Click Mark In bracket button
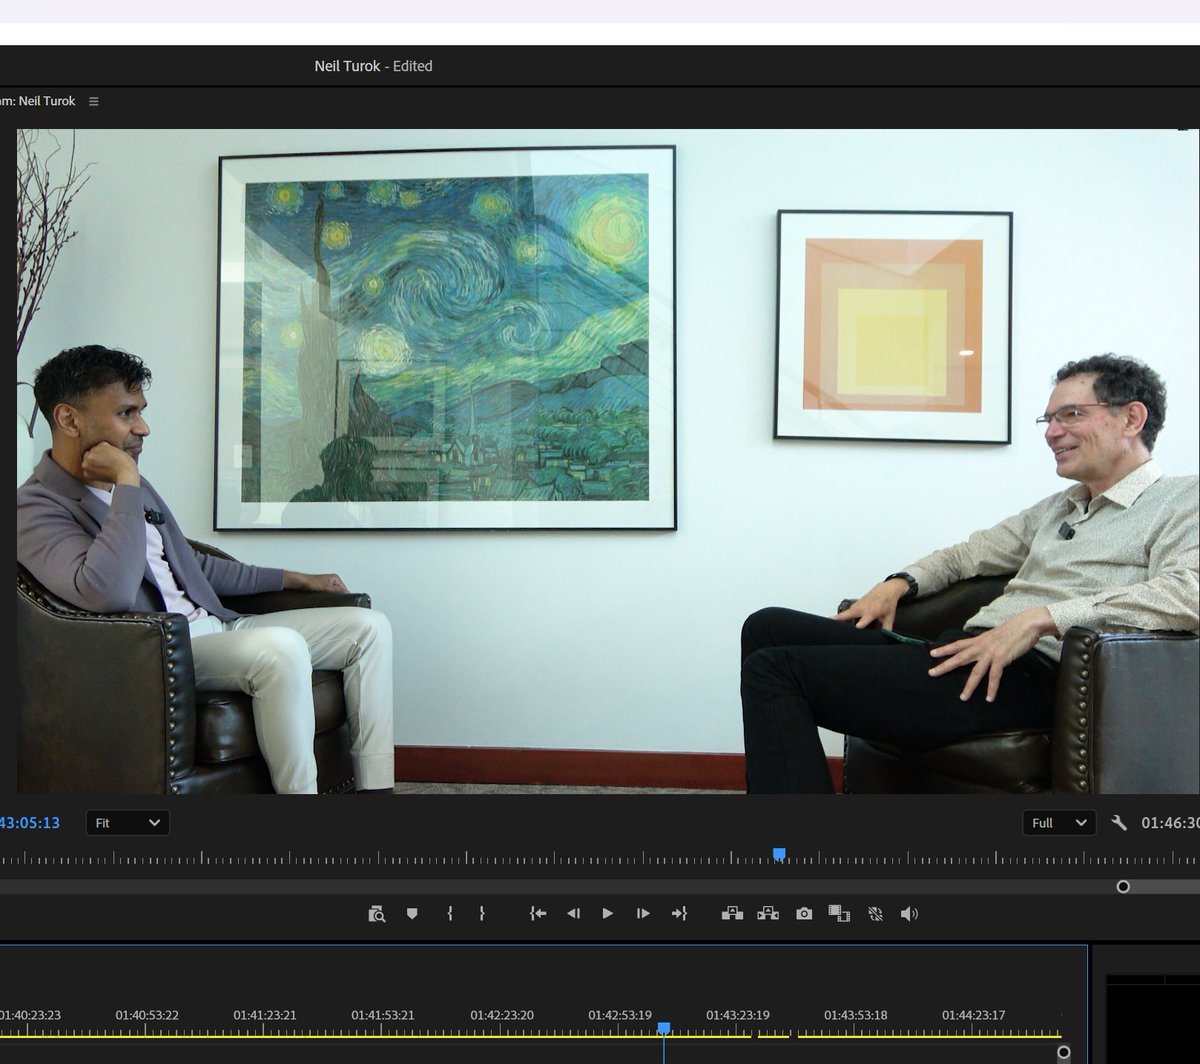 point(450,913)
